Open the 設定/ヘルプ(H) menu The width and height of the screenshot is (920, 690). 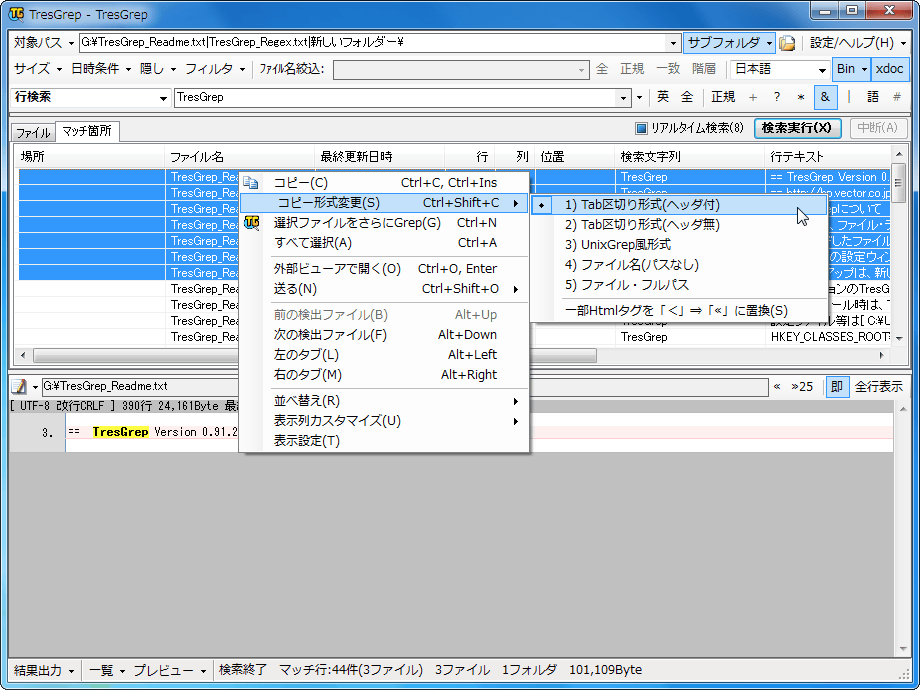click(x=857, y=43)
